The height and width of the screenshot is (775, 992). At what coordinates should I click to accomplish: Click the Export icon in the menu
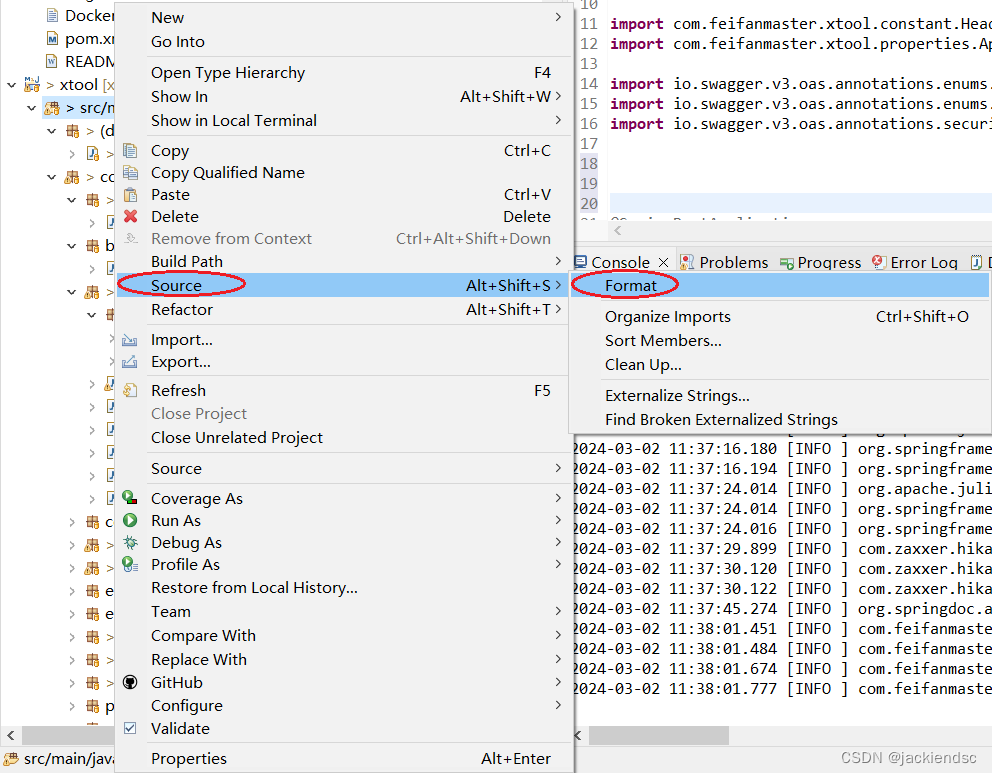pyautogui.click(x=130, y=362)
